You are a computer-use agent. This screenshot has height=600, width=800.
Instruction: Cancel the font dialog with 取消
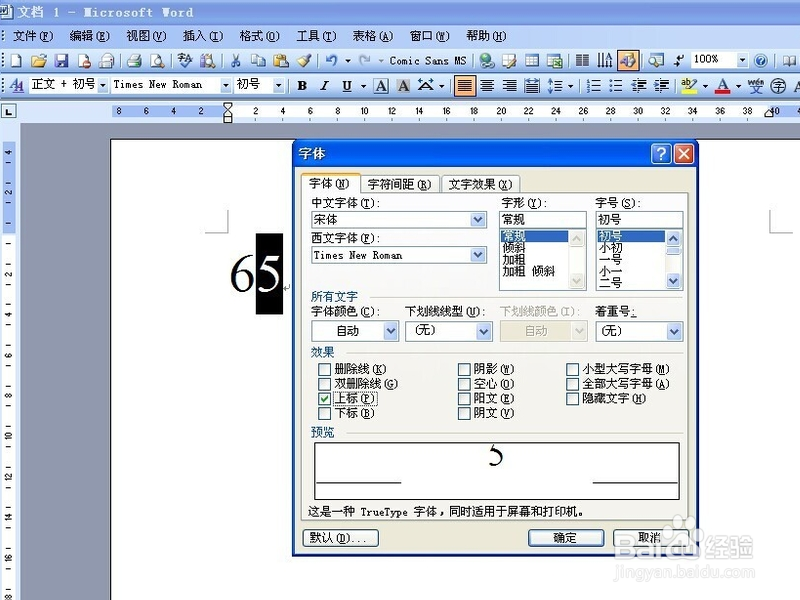(650, 537)
